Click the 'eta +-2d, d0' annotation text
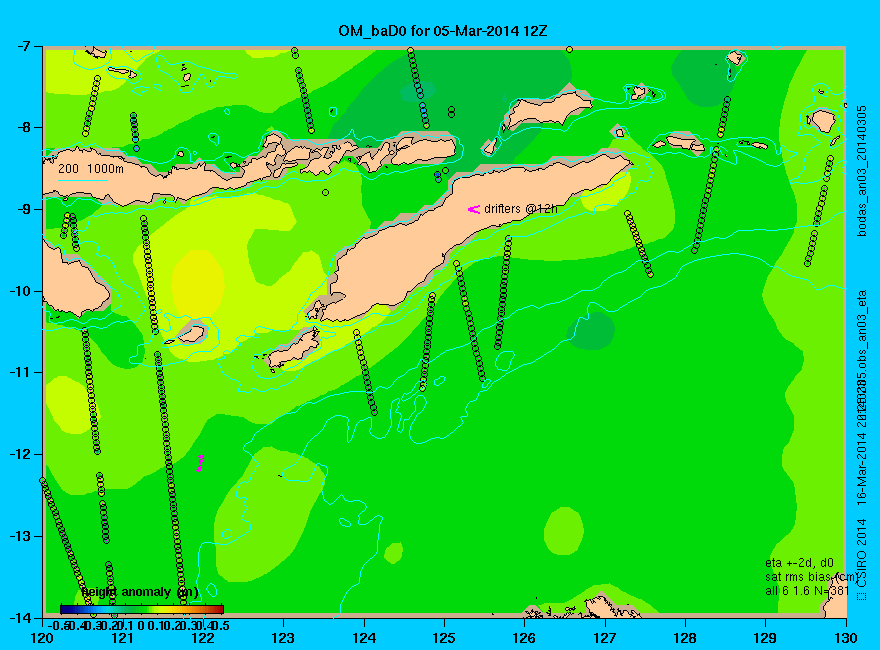The width and height of the screenshot is (880, 650). click(x=799, y=563)
